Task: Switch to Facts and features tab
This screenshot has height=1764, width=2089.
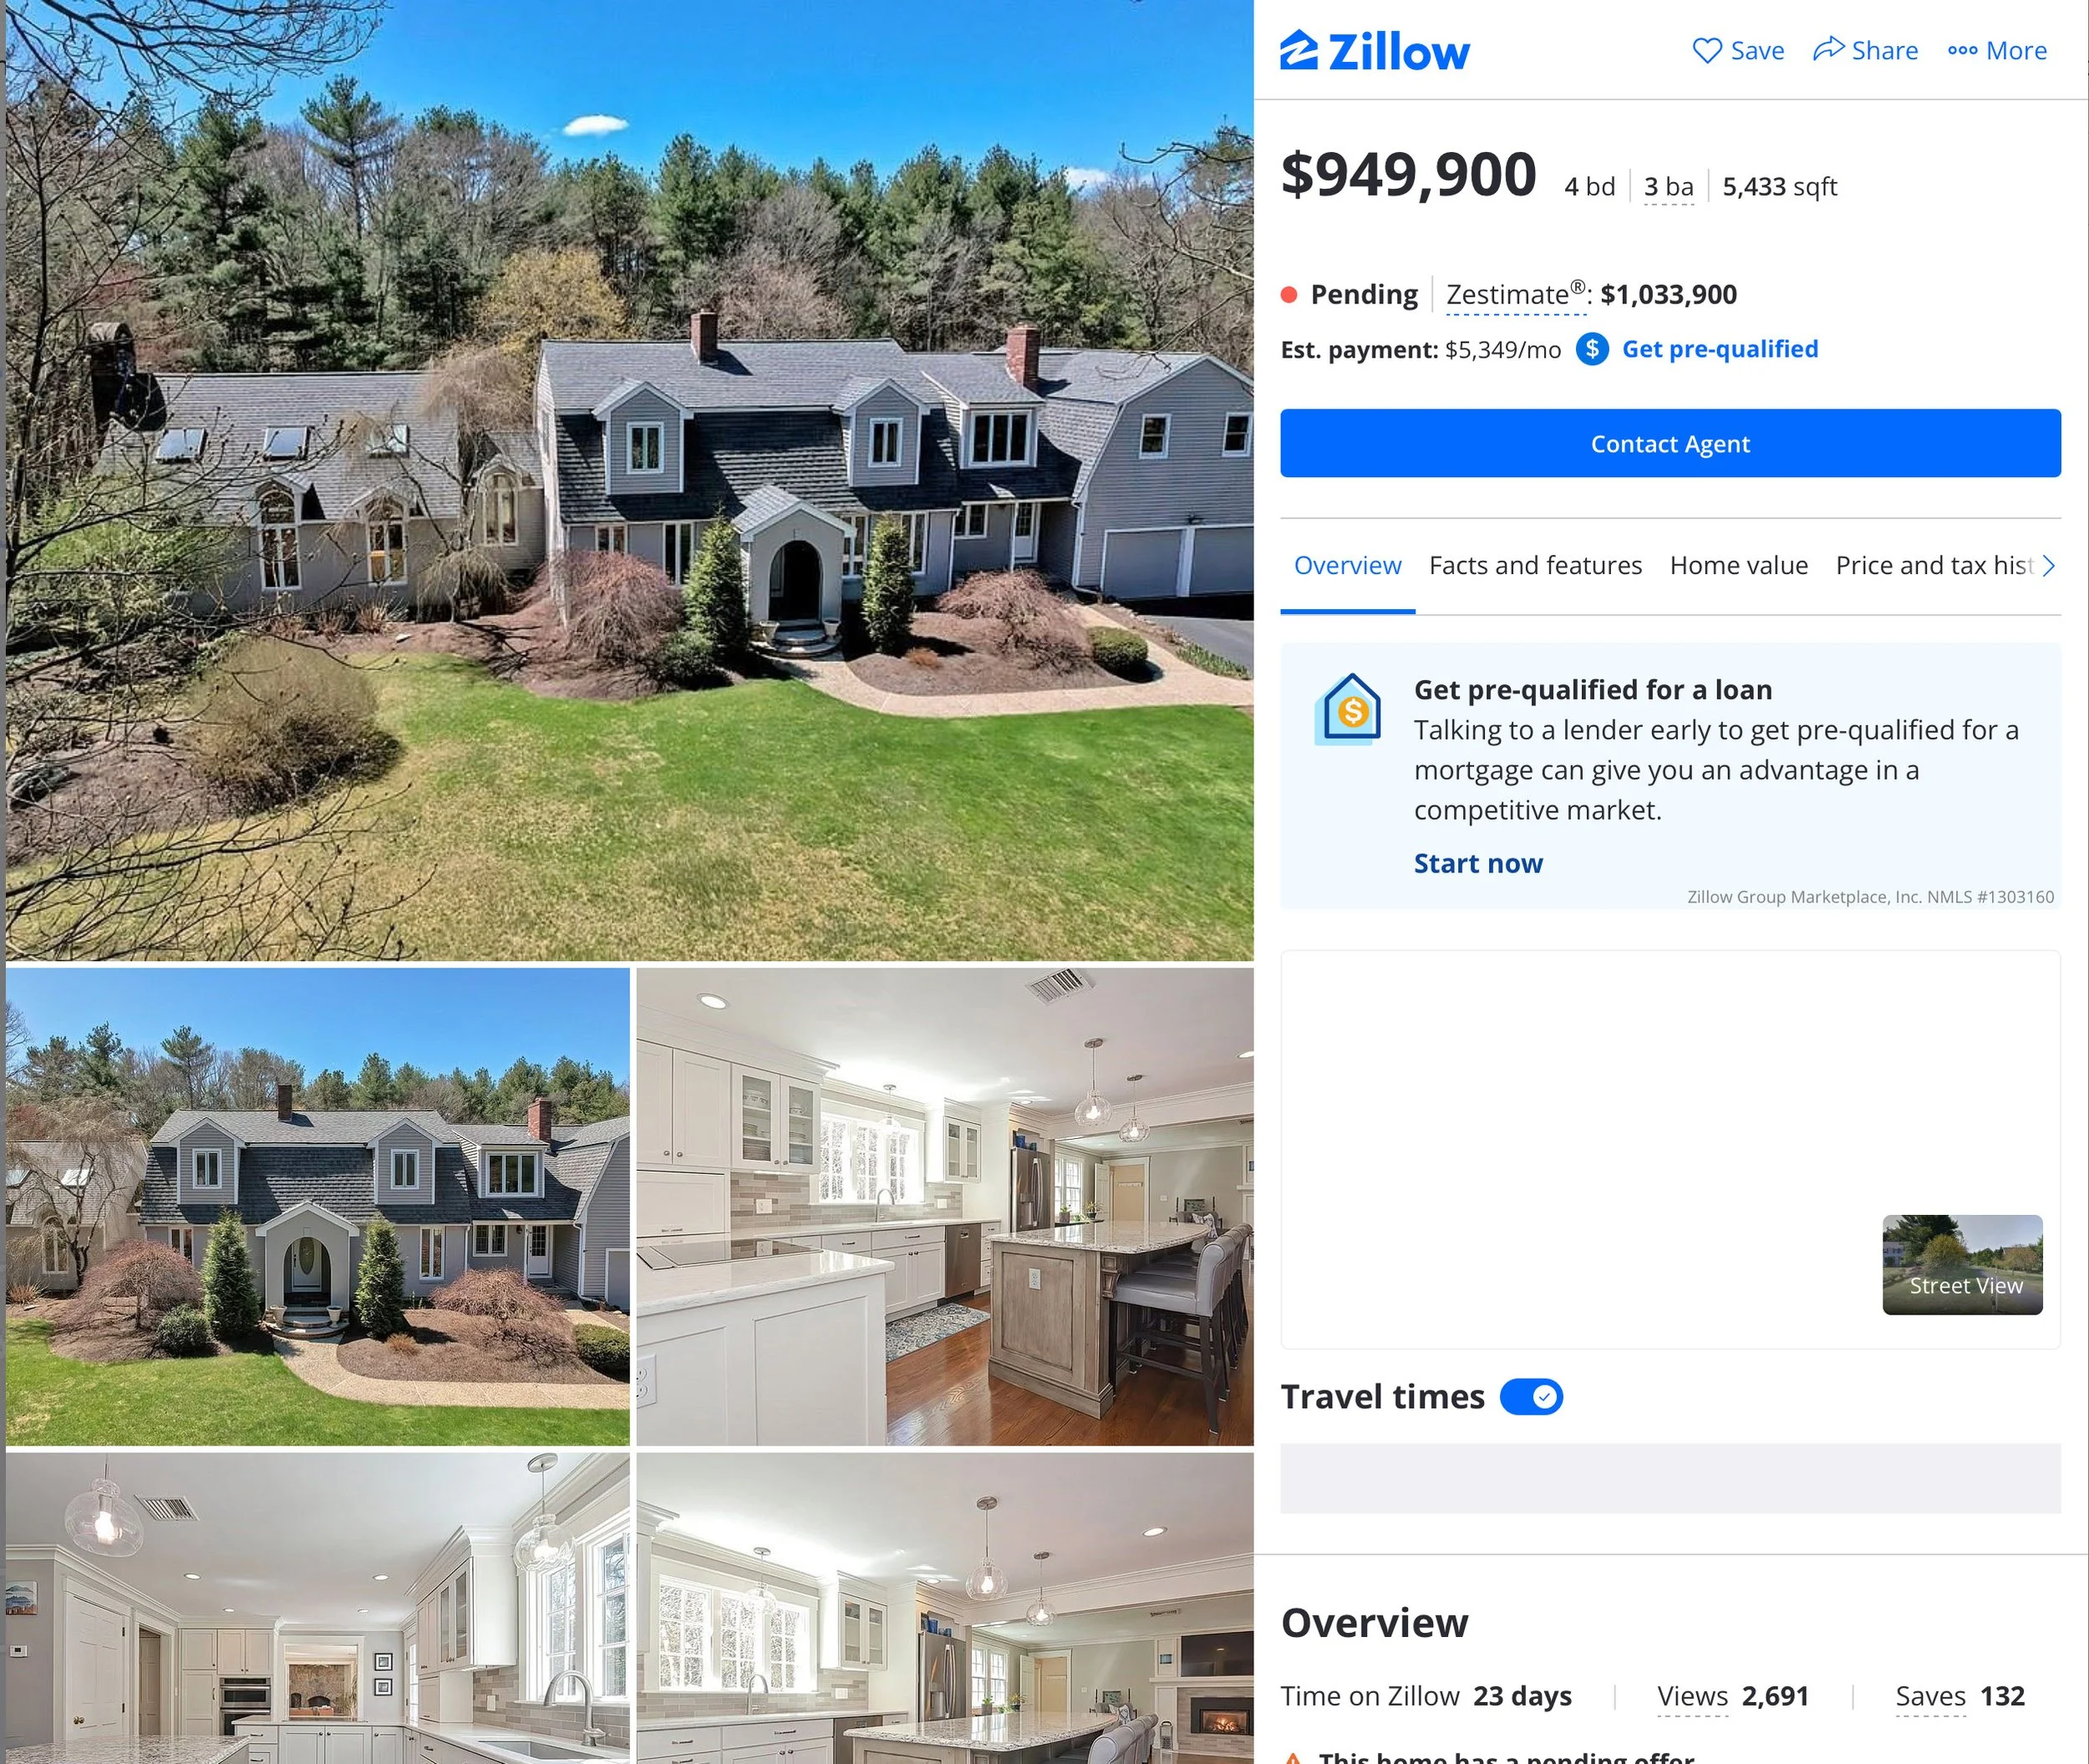Action: coord(1535,565)
